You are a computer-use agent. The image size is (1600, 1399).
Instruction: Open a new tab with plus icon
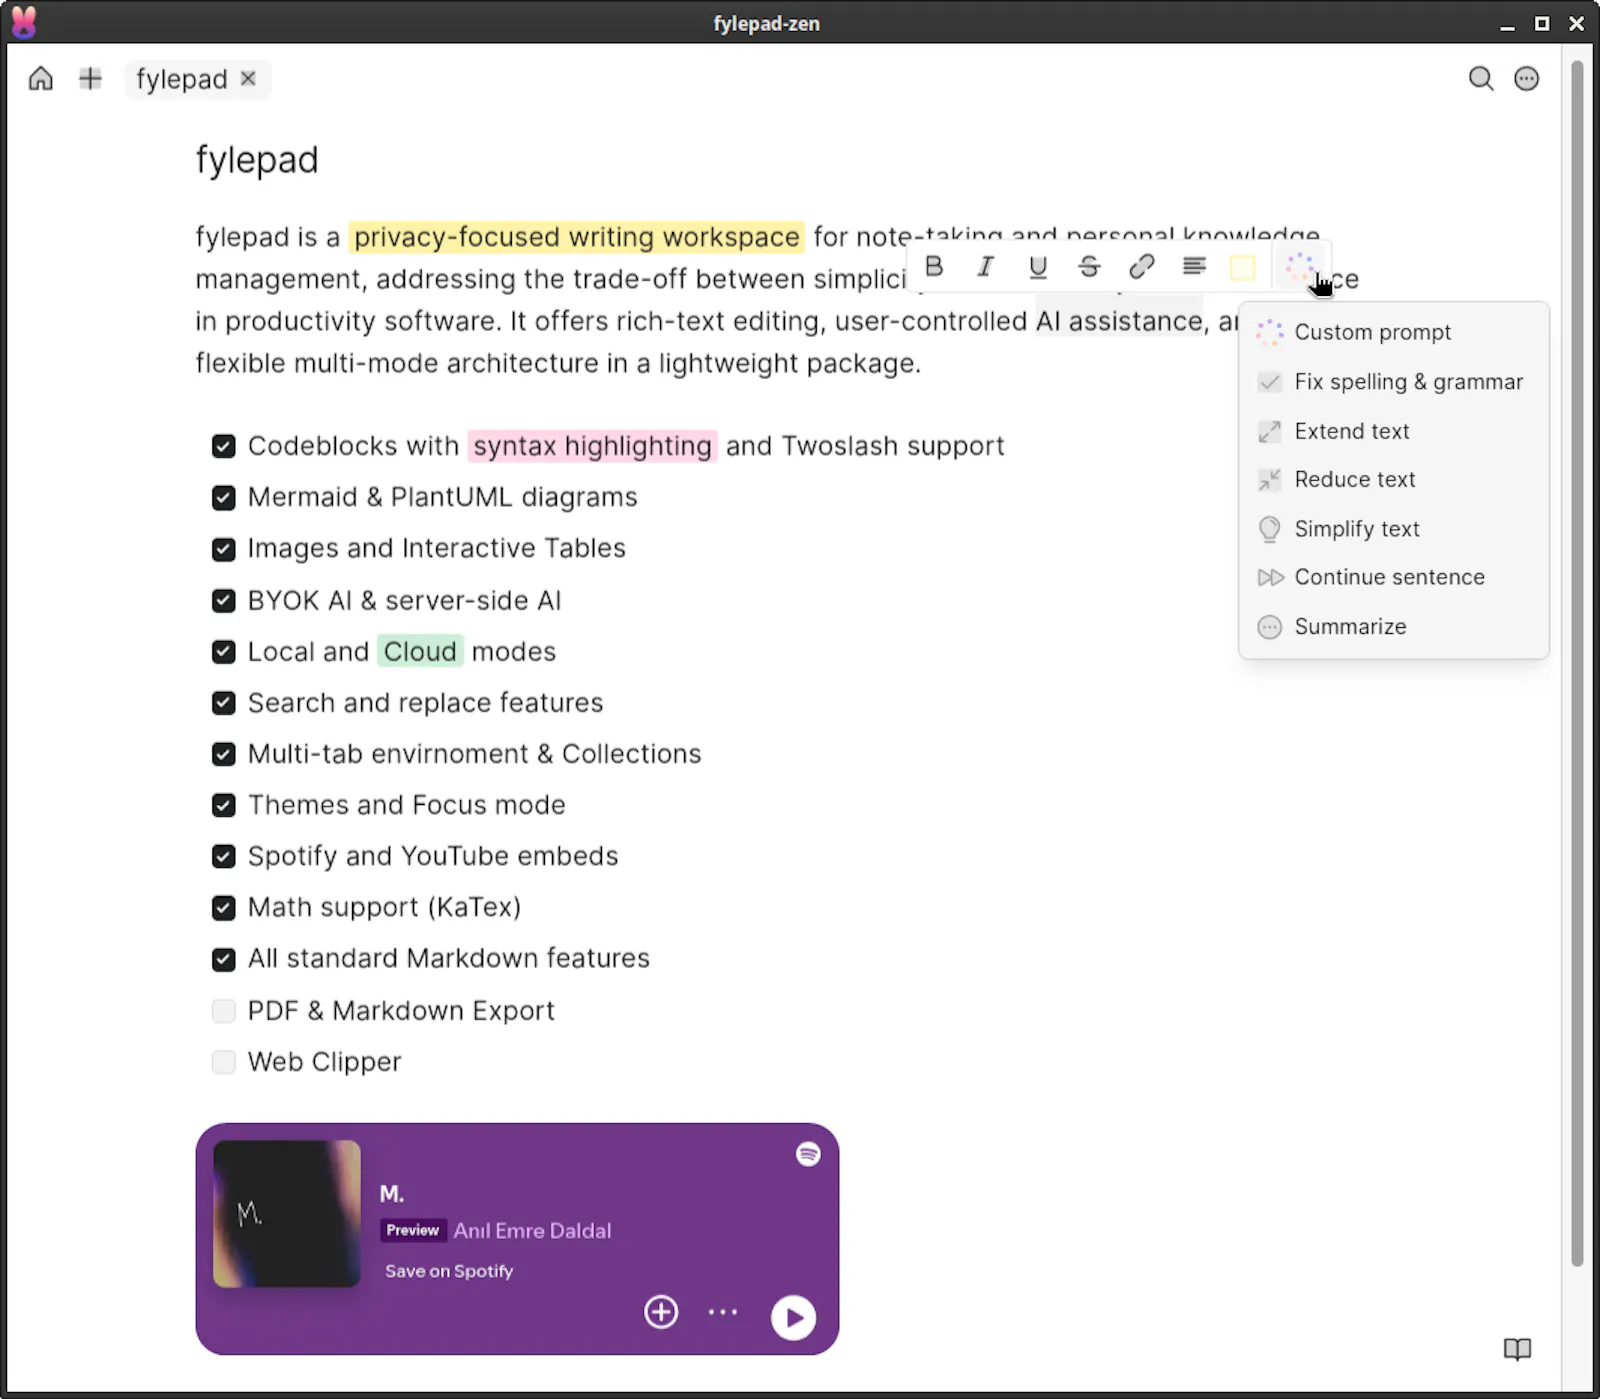click(x=90, y=78)
